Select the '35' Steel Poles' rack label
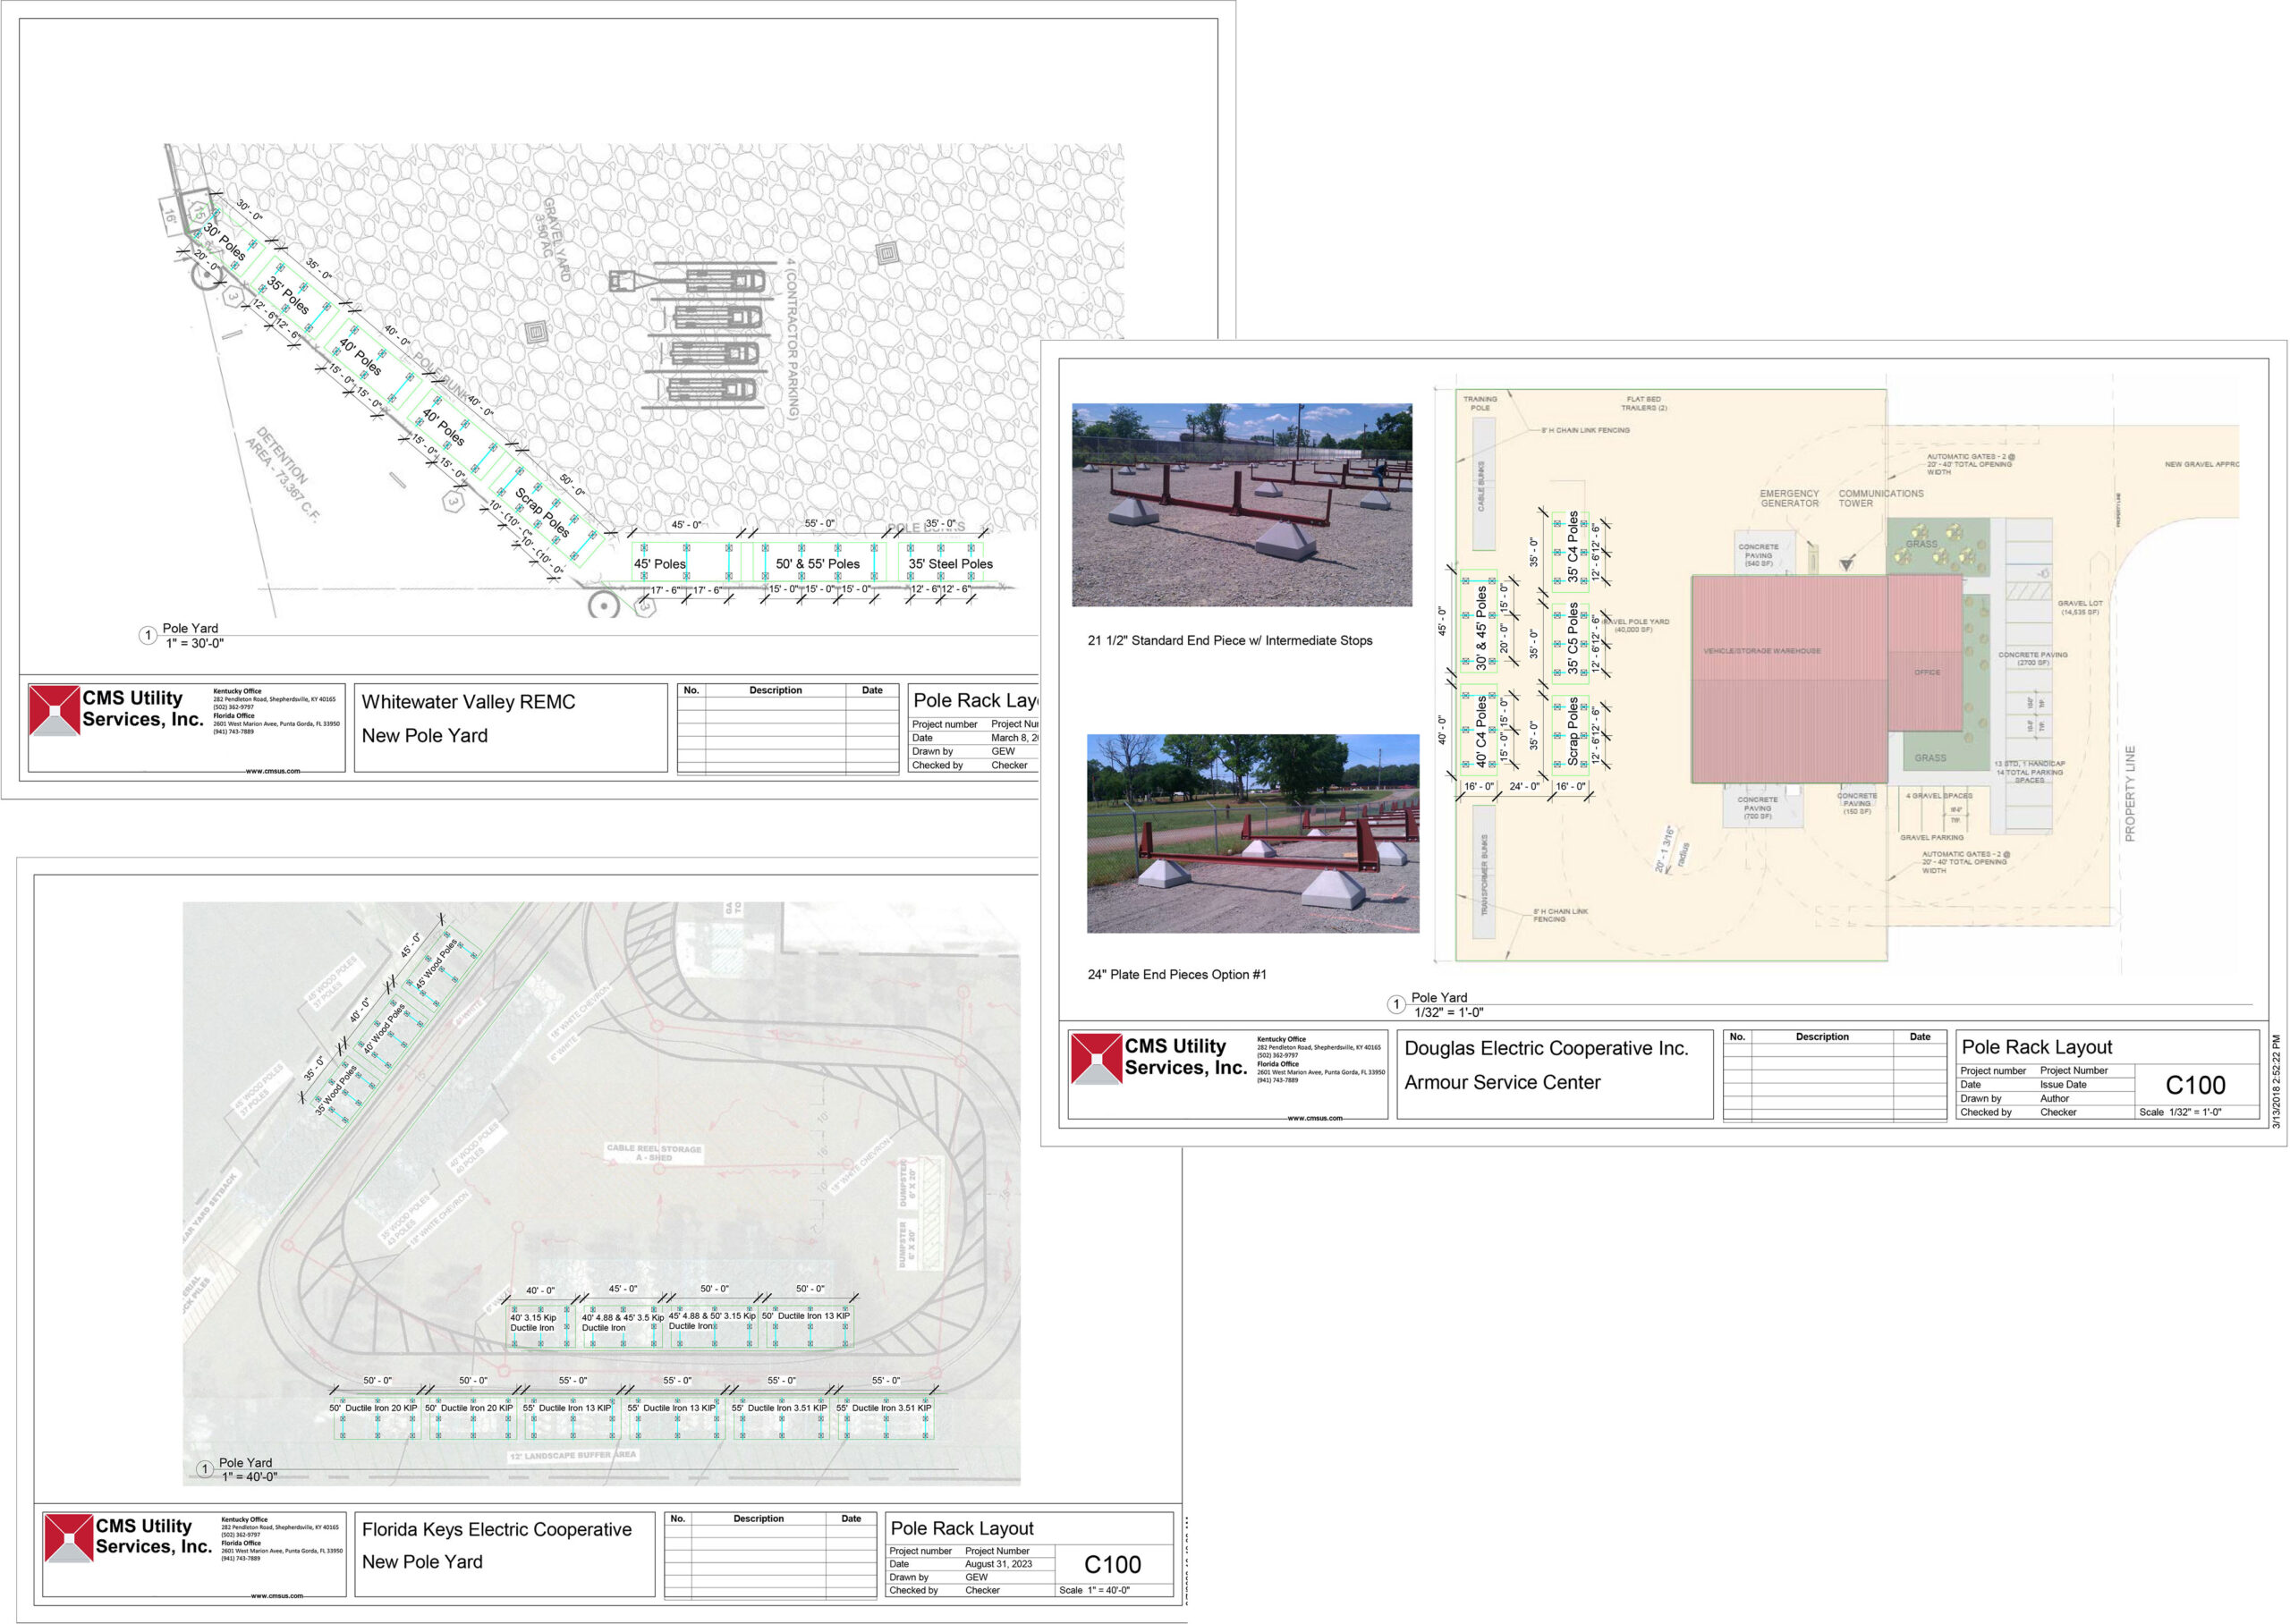The image size is (2290, 1624). (950, 564)
